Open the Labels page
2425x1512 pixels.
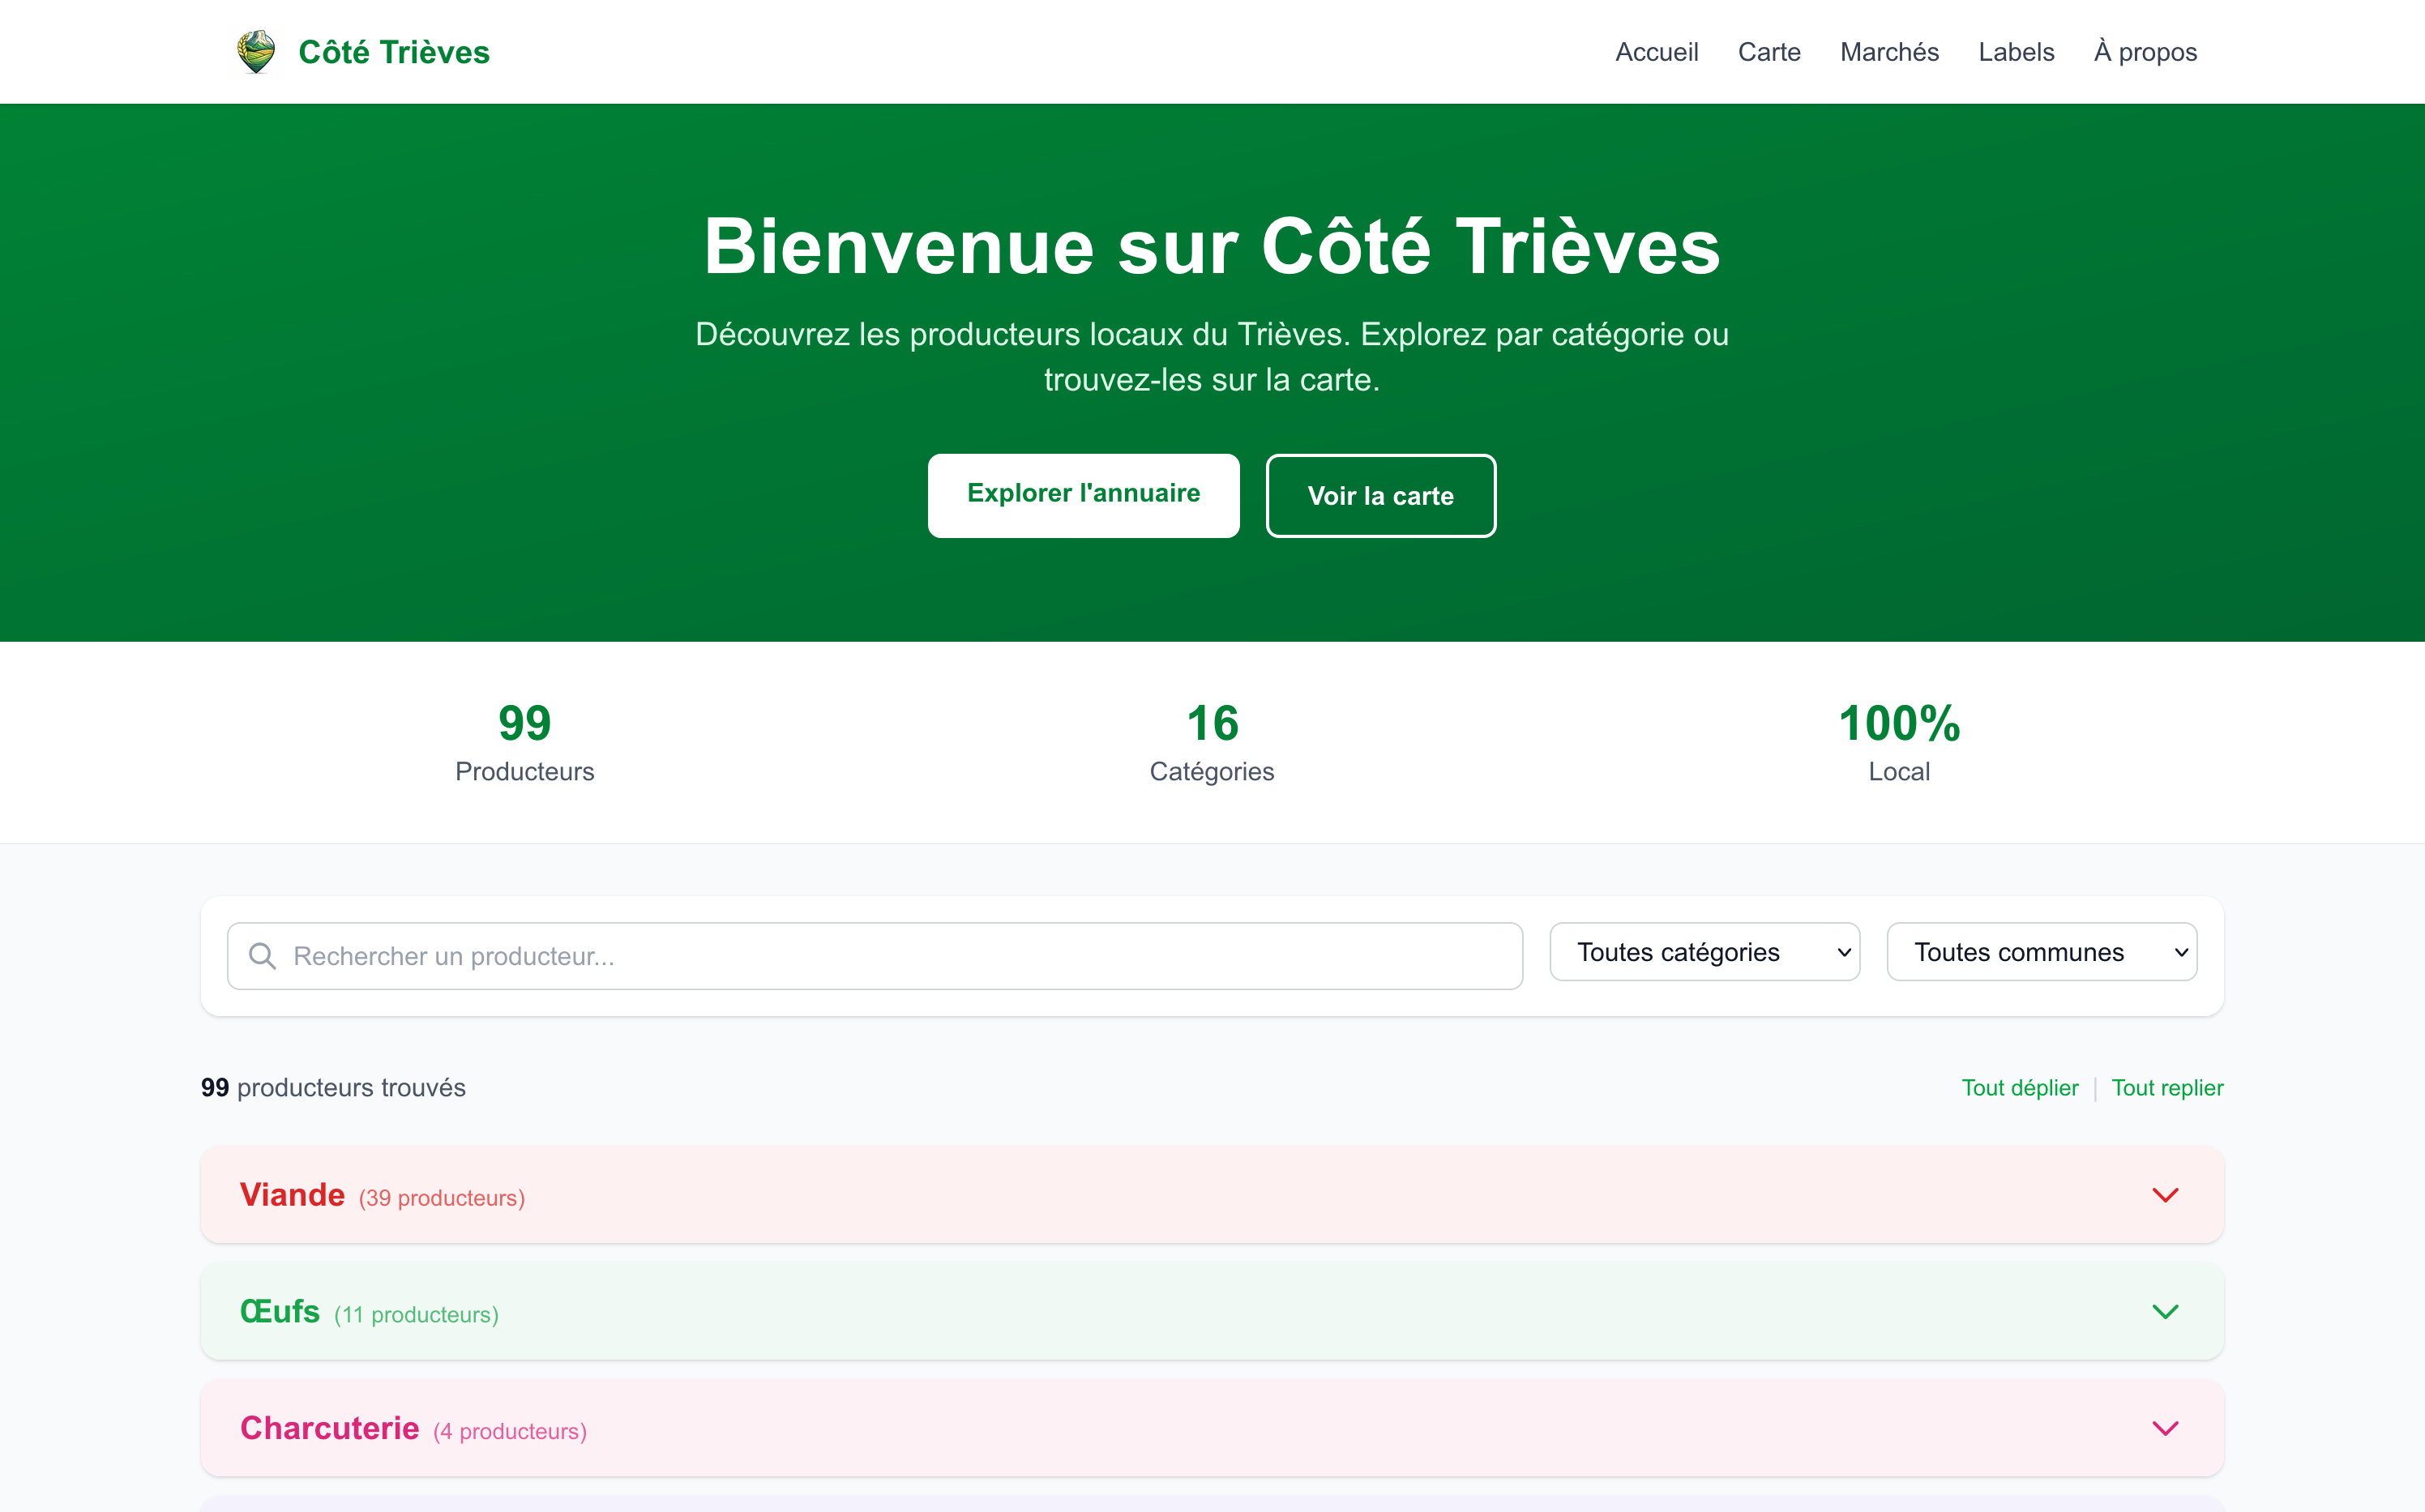tap(2016, 51)
